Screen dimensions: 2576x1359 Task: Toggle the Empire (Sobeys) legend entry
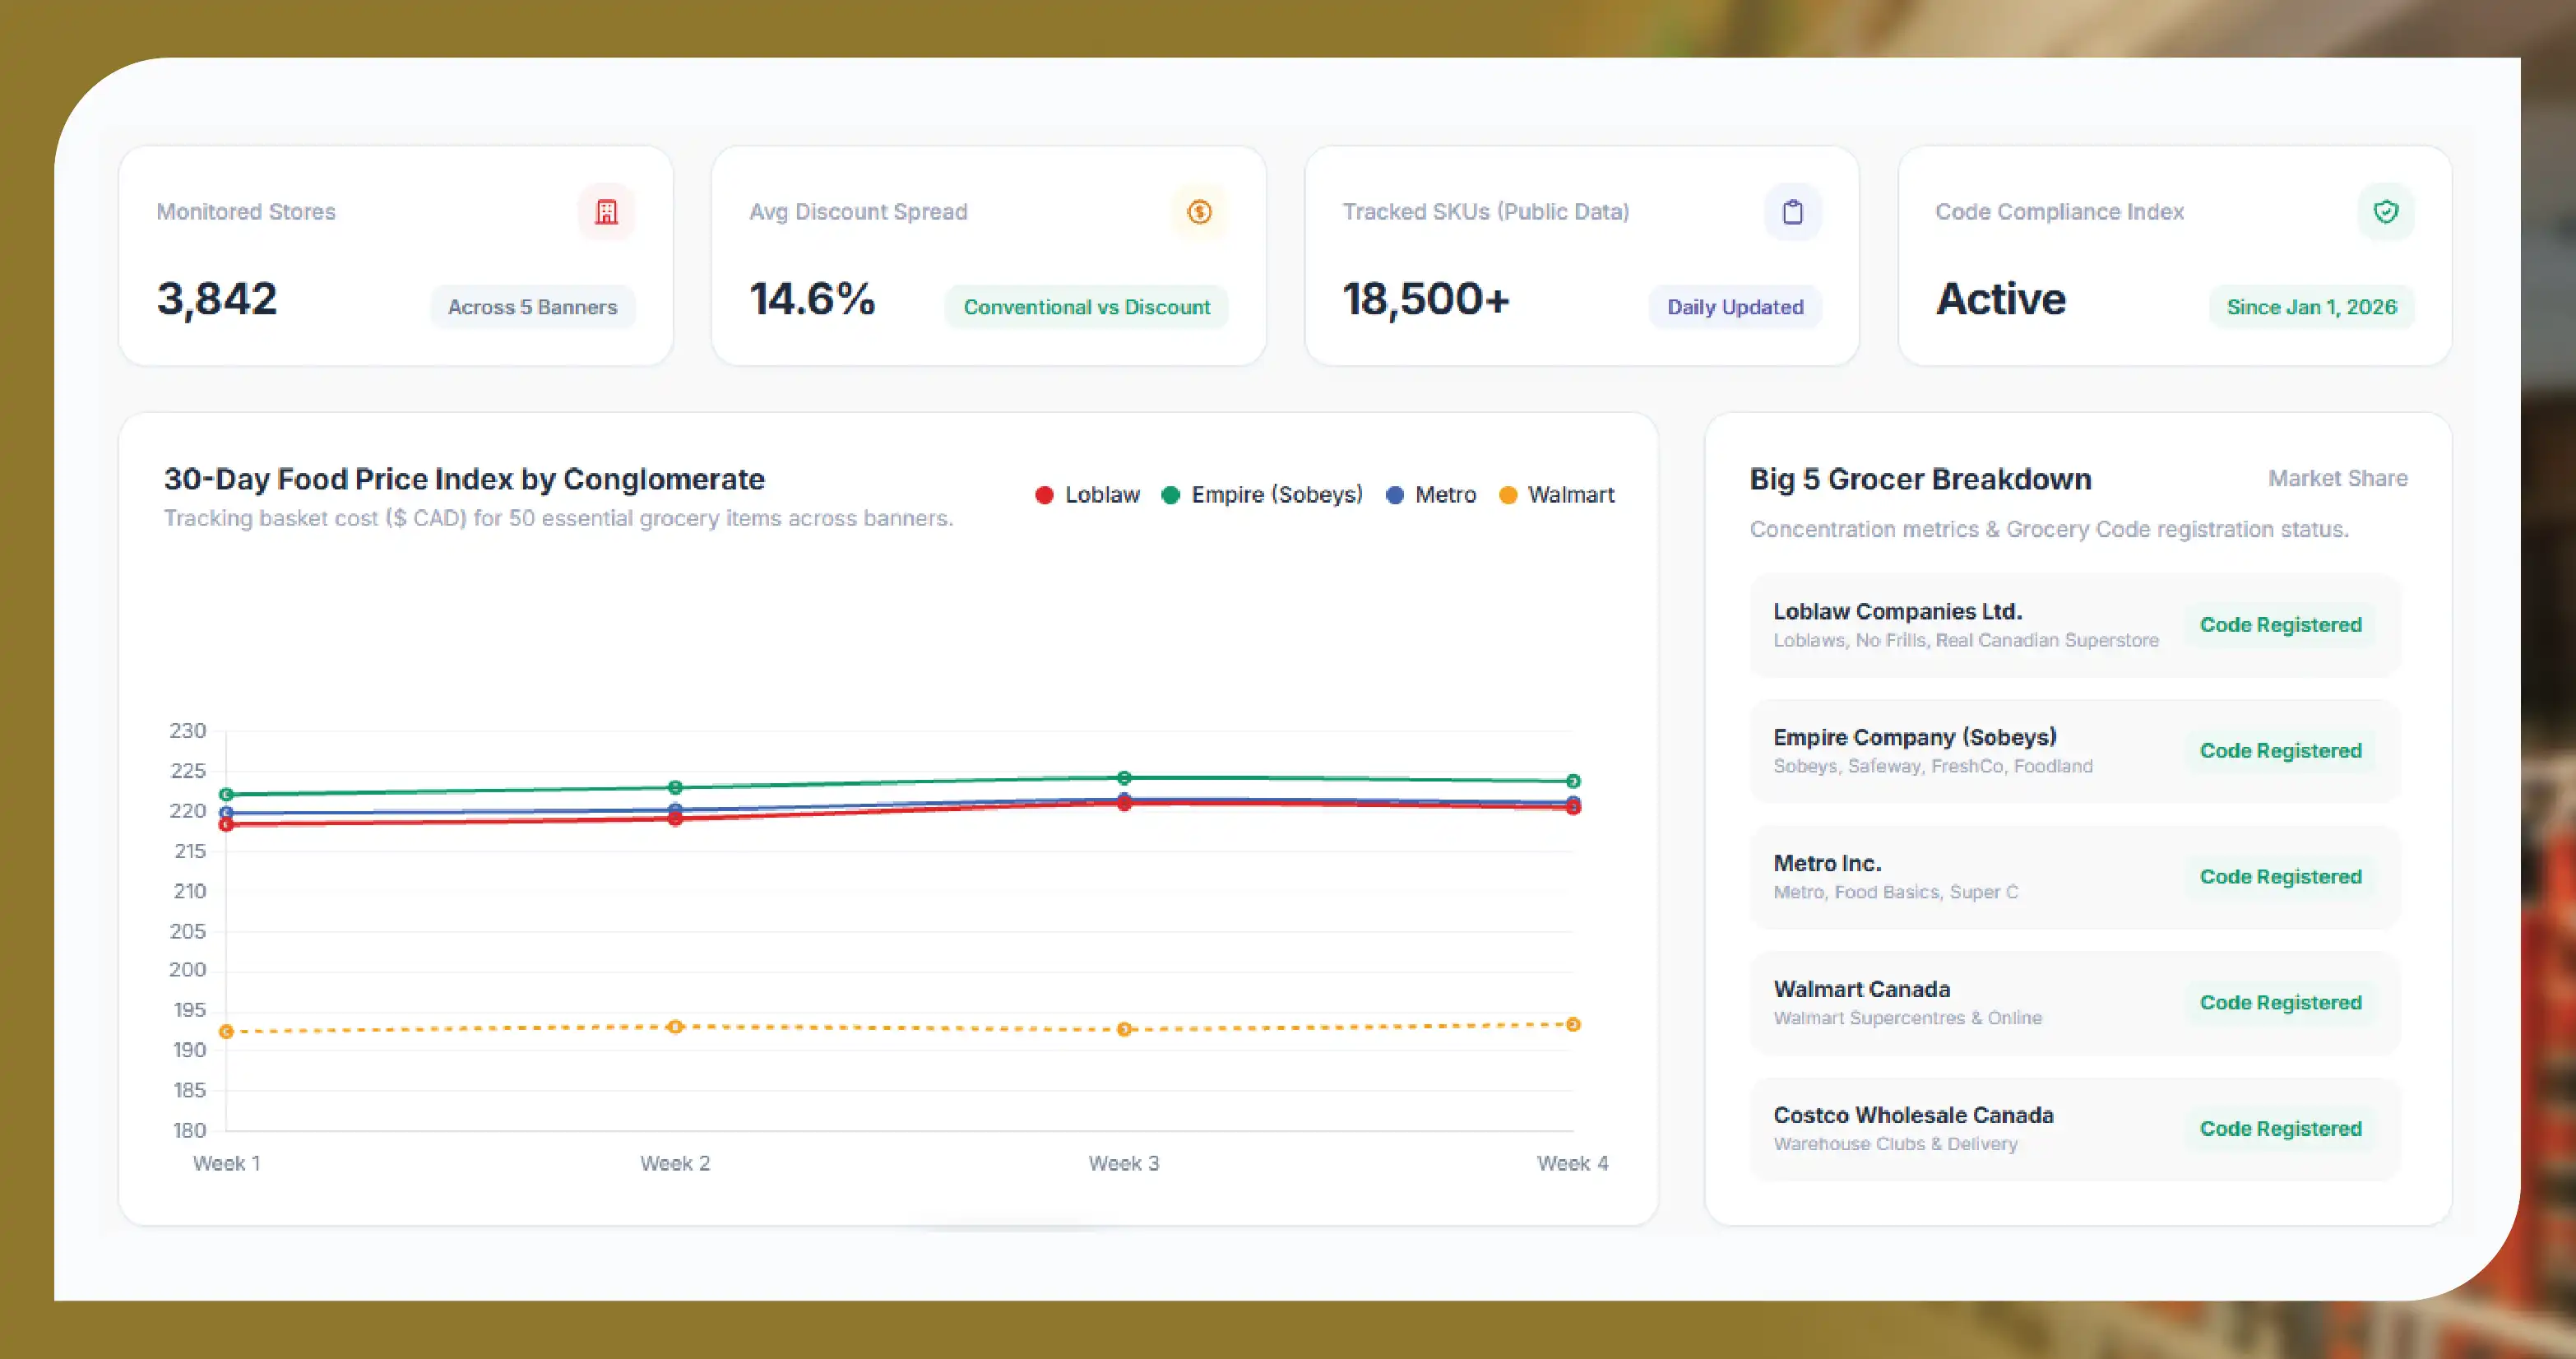[x=1262, y=495]
